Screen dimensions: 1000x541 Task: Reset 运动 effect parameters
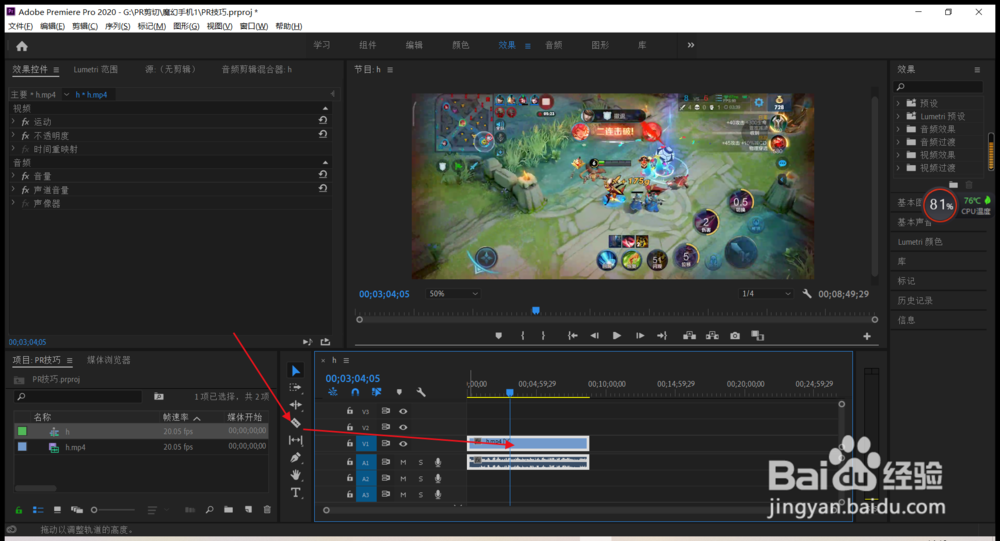tap(323, 120)
